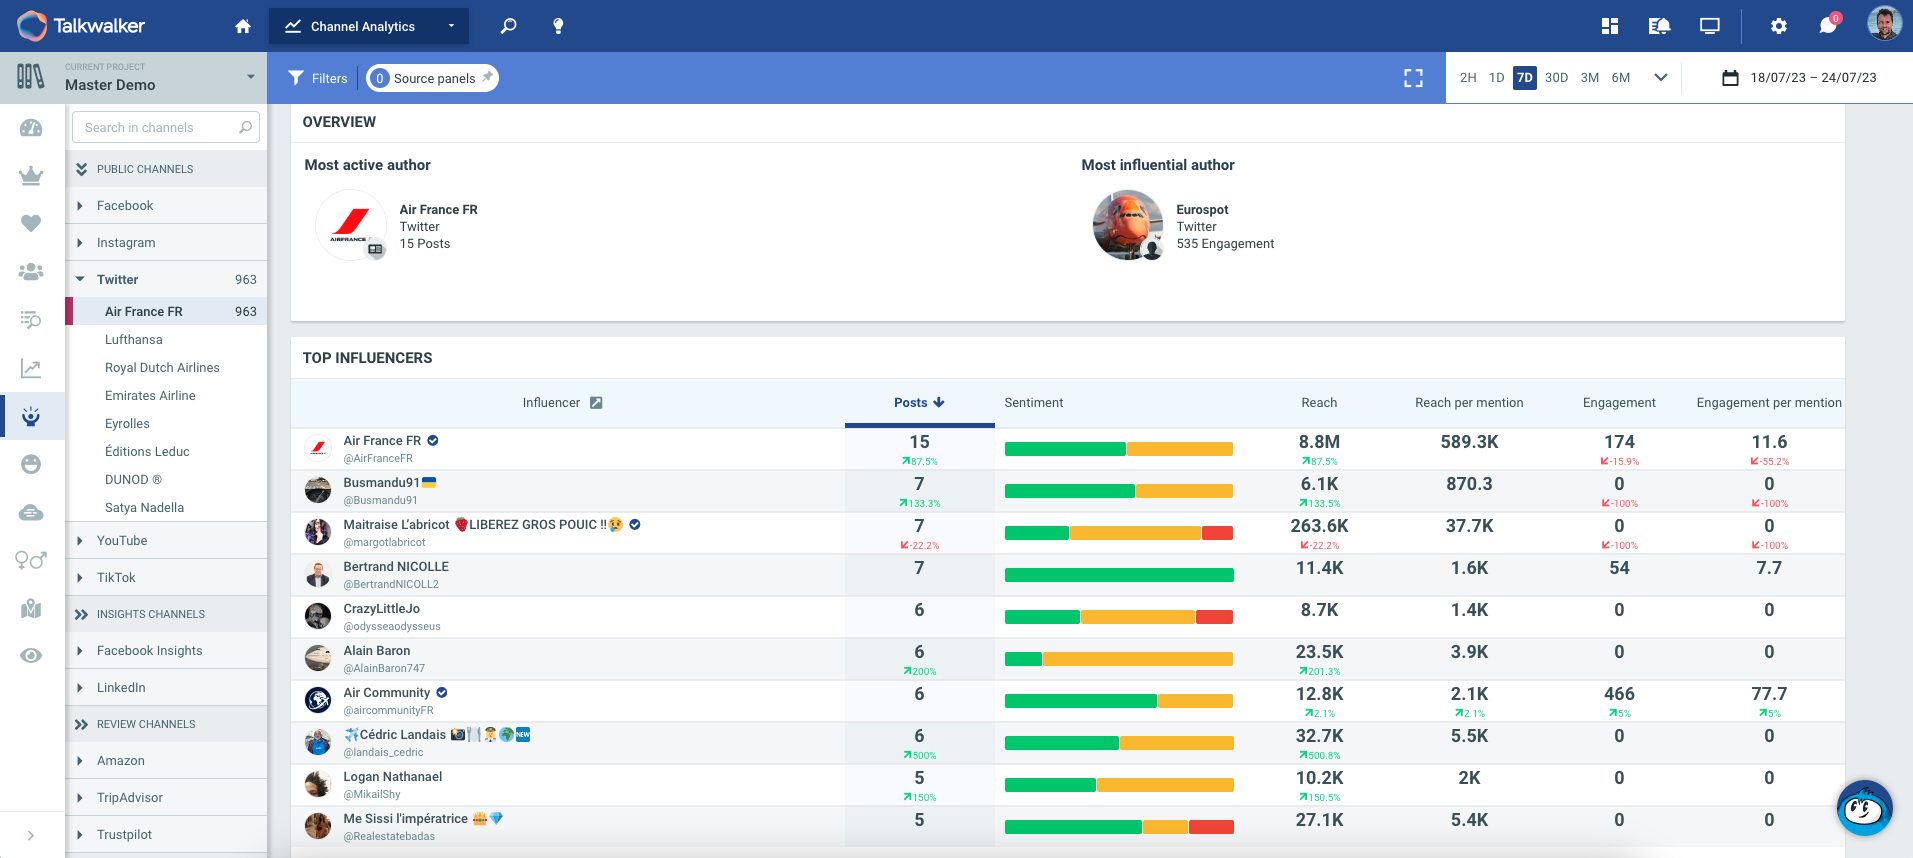Viewport: 1913px width, 858px height.
Task: Open the cloud sidebar icon
Action: tap(31, 512)
